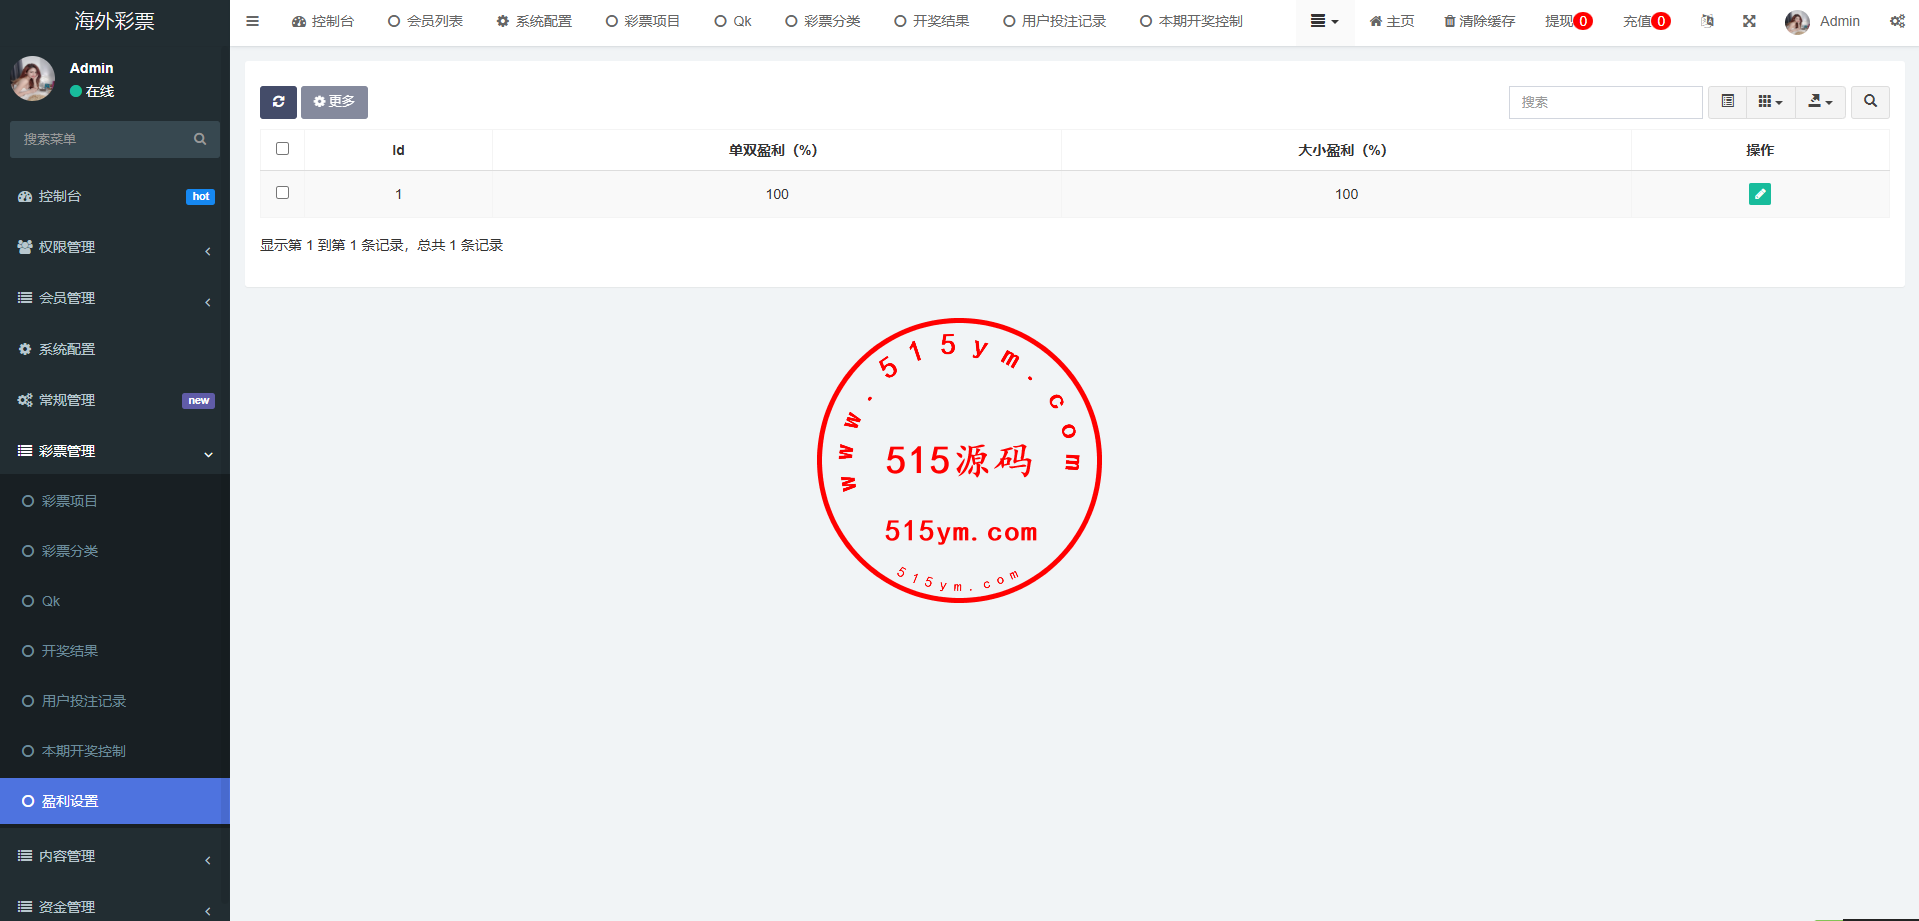Expand the 会员管理 sidebar menu
The width and height of the screenshot is (1919, 921).
pos(114,298)
